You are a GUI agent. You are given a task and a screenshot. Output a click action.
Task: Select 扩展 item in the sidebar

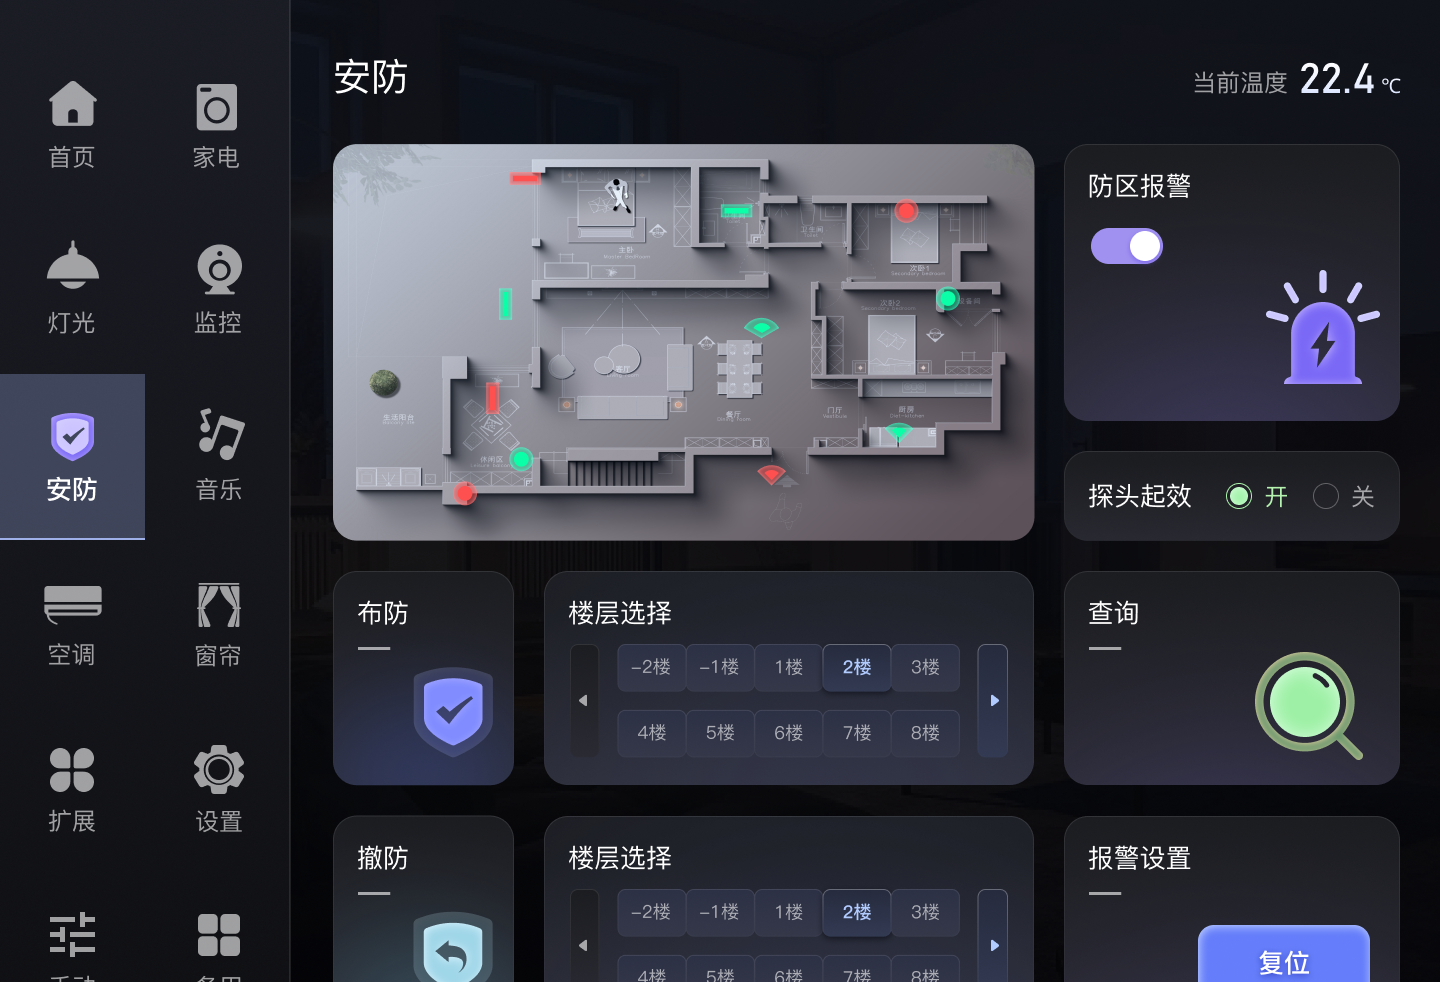click(73, 790)
